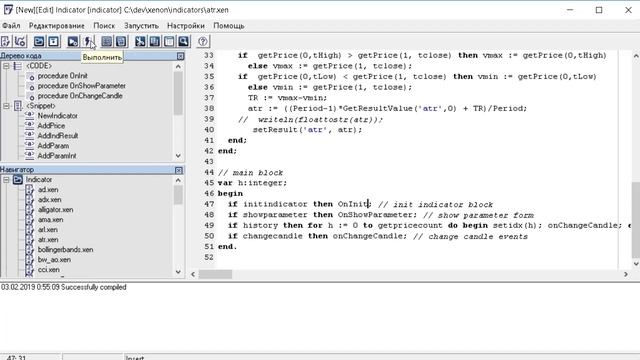The height and width of the screenshot is (360, 640).
Task: Select the AddPrice snippet
Action: 51,126
